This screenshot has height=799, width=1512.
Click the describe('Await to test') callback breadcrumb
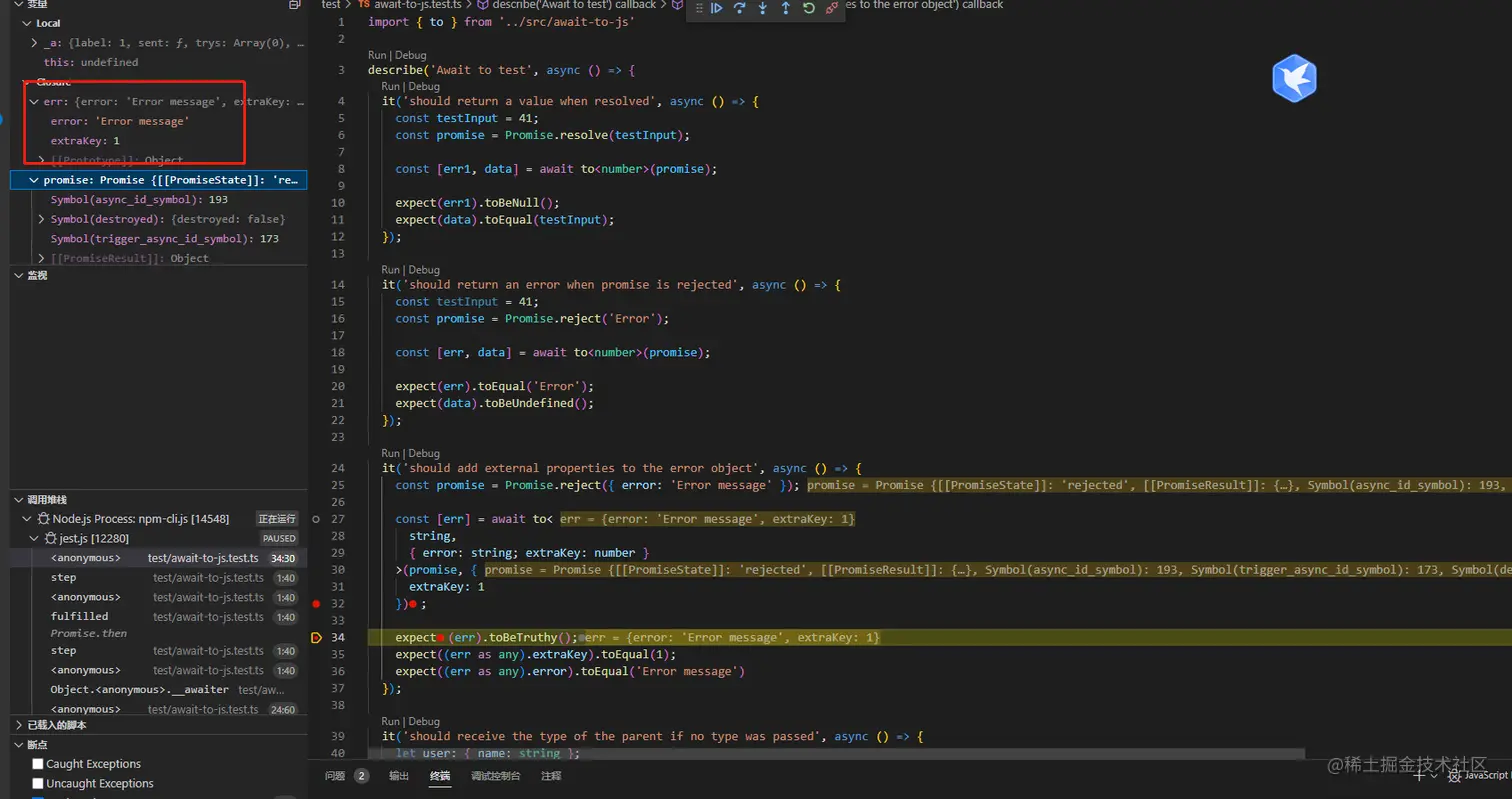574,5
